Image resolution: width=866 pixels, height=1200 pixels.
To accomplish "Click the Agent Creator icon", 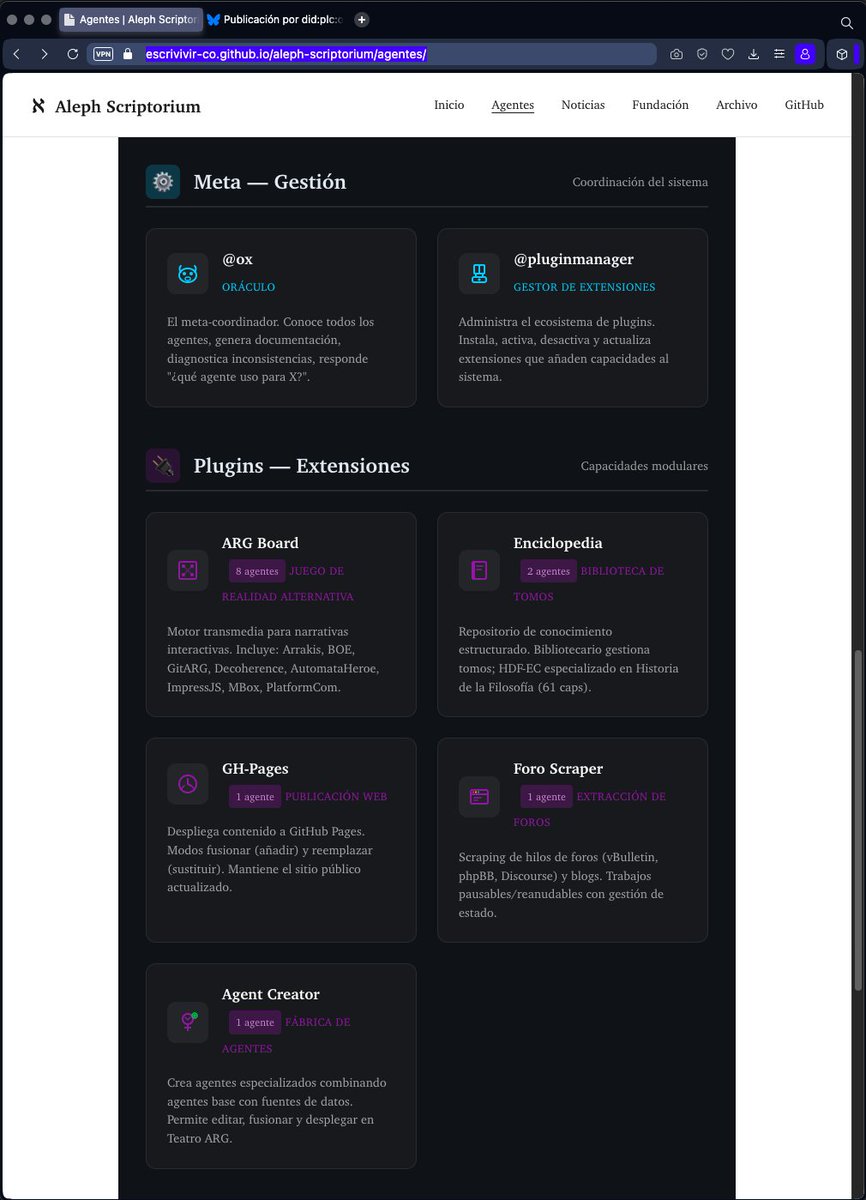I will point(188,1022).
